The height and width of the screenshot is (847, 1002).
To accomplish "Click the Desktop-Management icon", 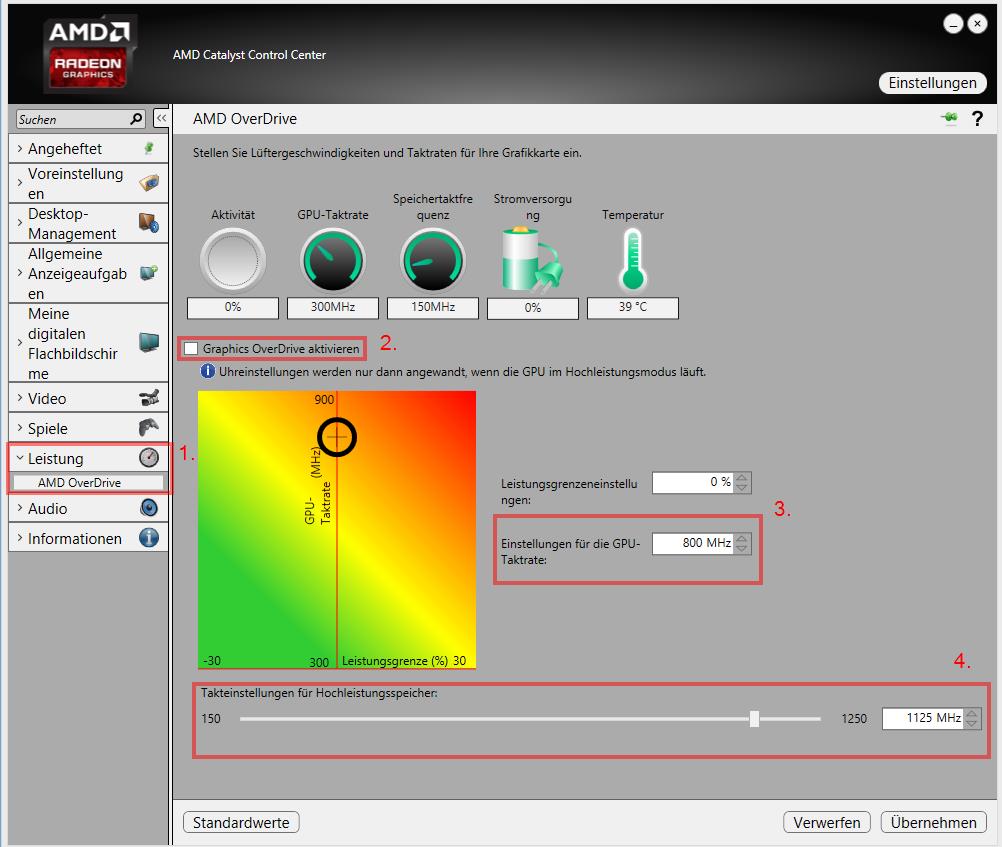I will pos(149,223).
